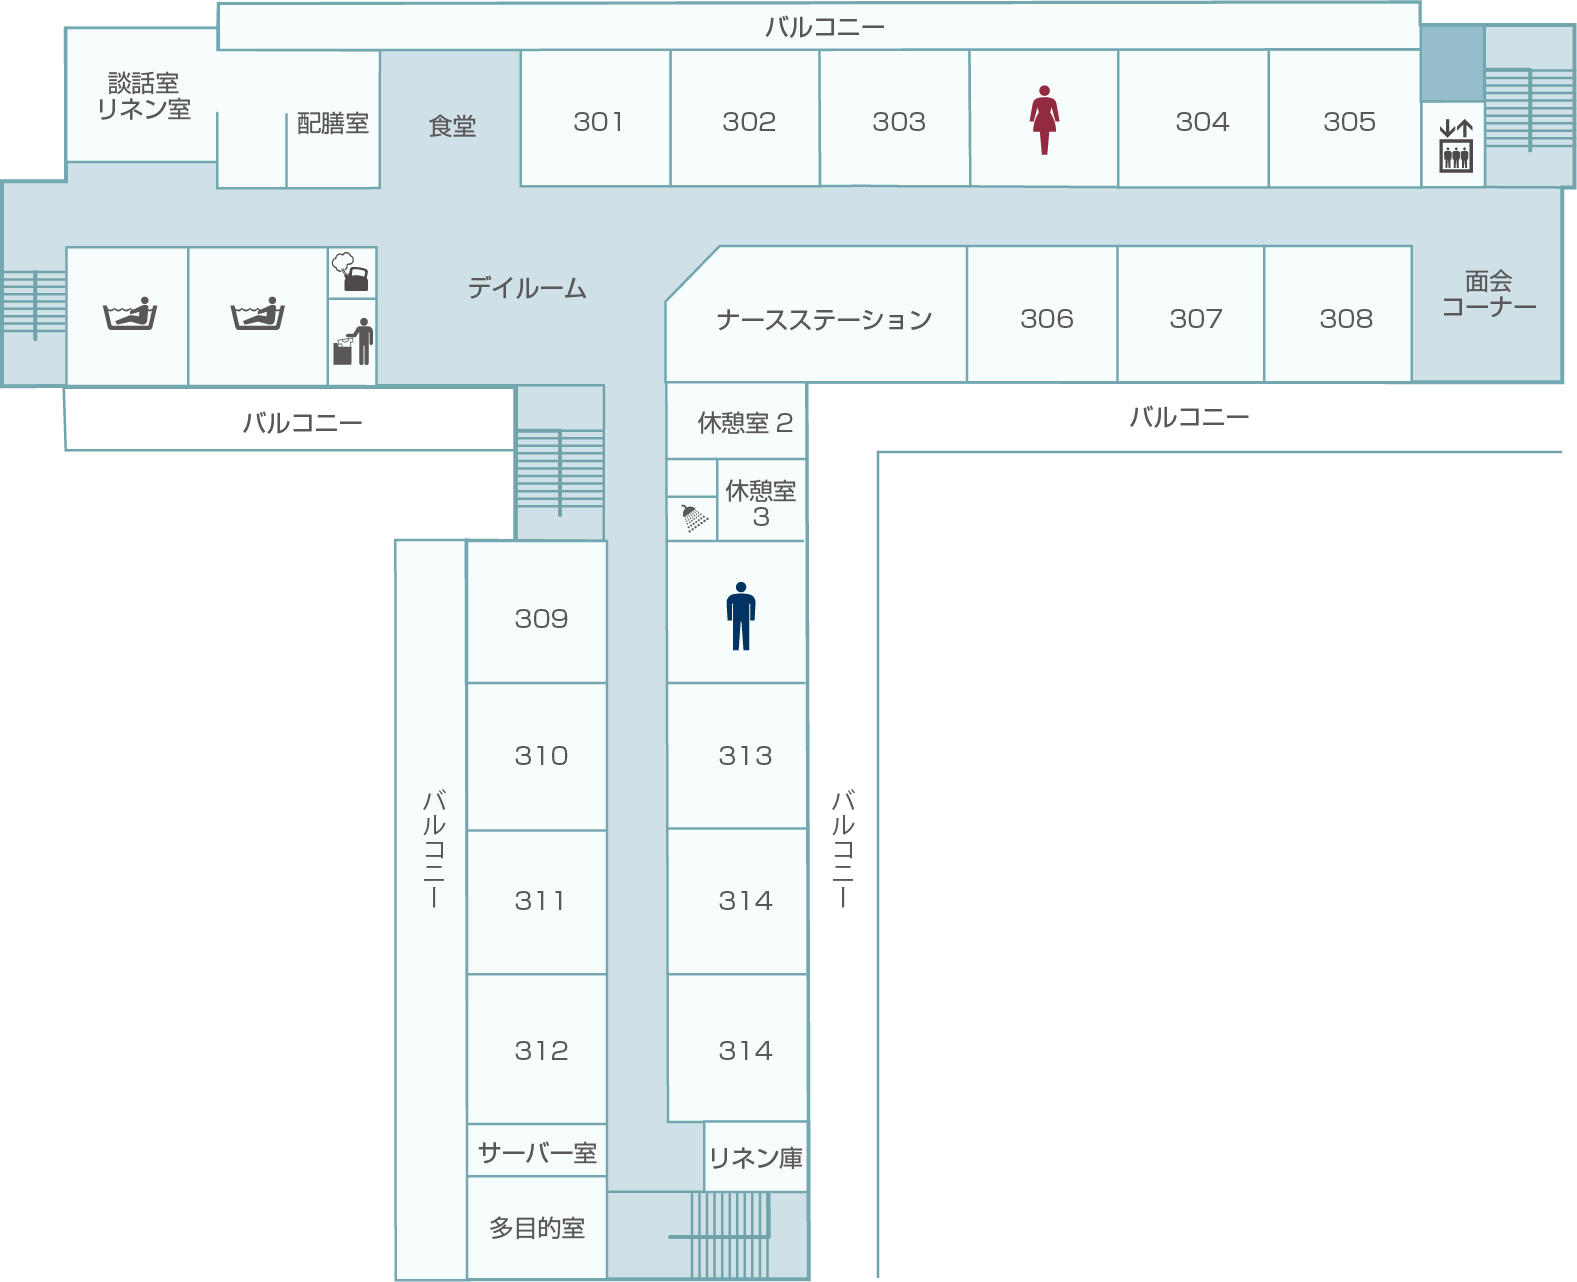Click the elevator icon
This screenshot has height=1282, width=1577.
click(x=1456, y=146)
